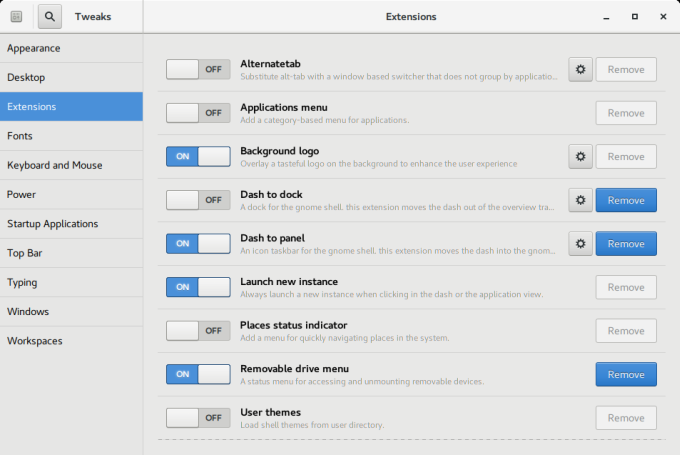
Task: Click Remove for Applications menu
Action: pos(626,113)
